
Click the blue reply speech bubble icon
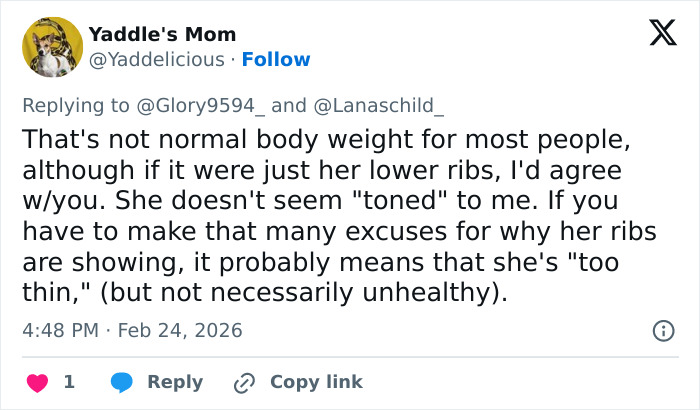[122, 382]
